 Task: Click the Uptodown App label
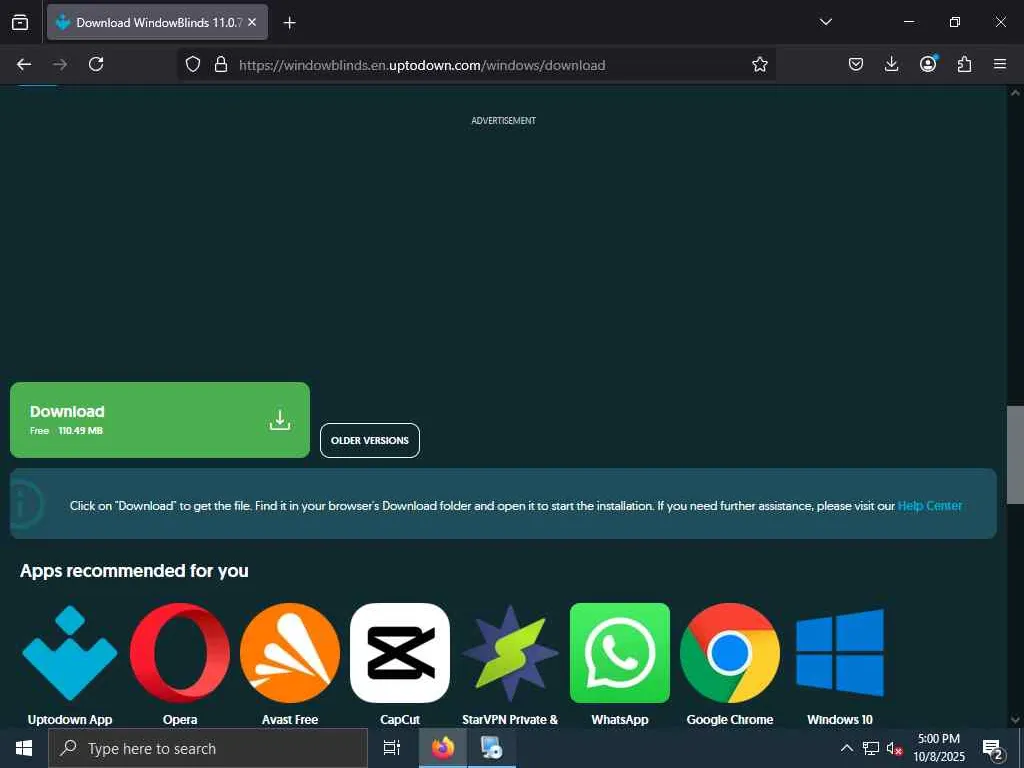pyautogui.click(x=70, y=720)
